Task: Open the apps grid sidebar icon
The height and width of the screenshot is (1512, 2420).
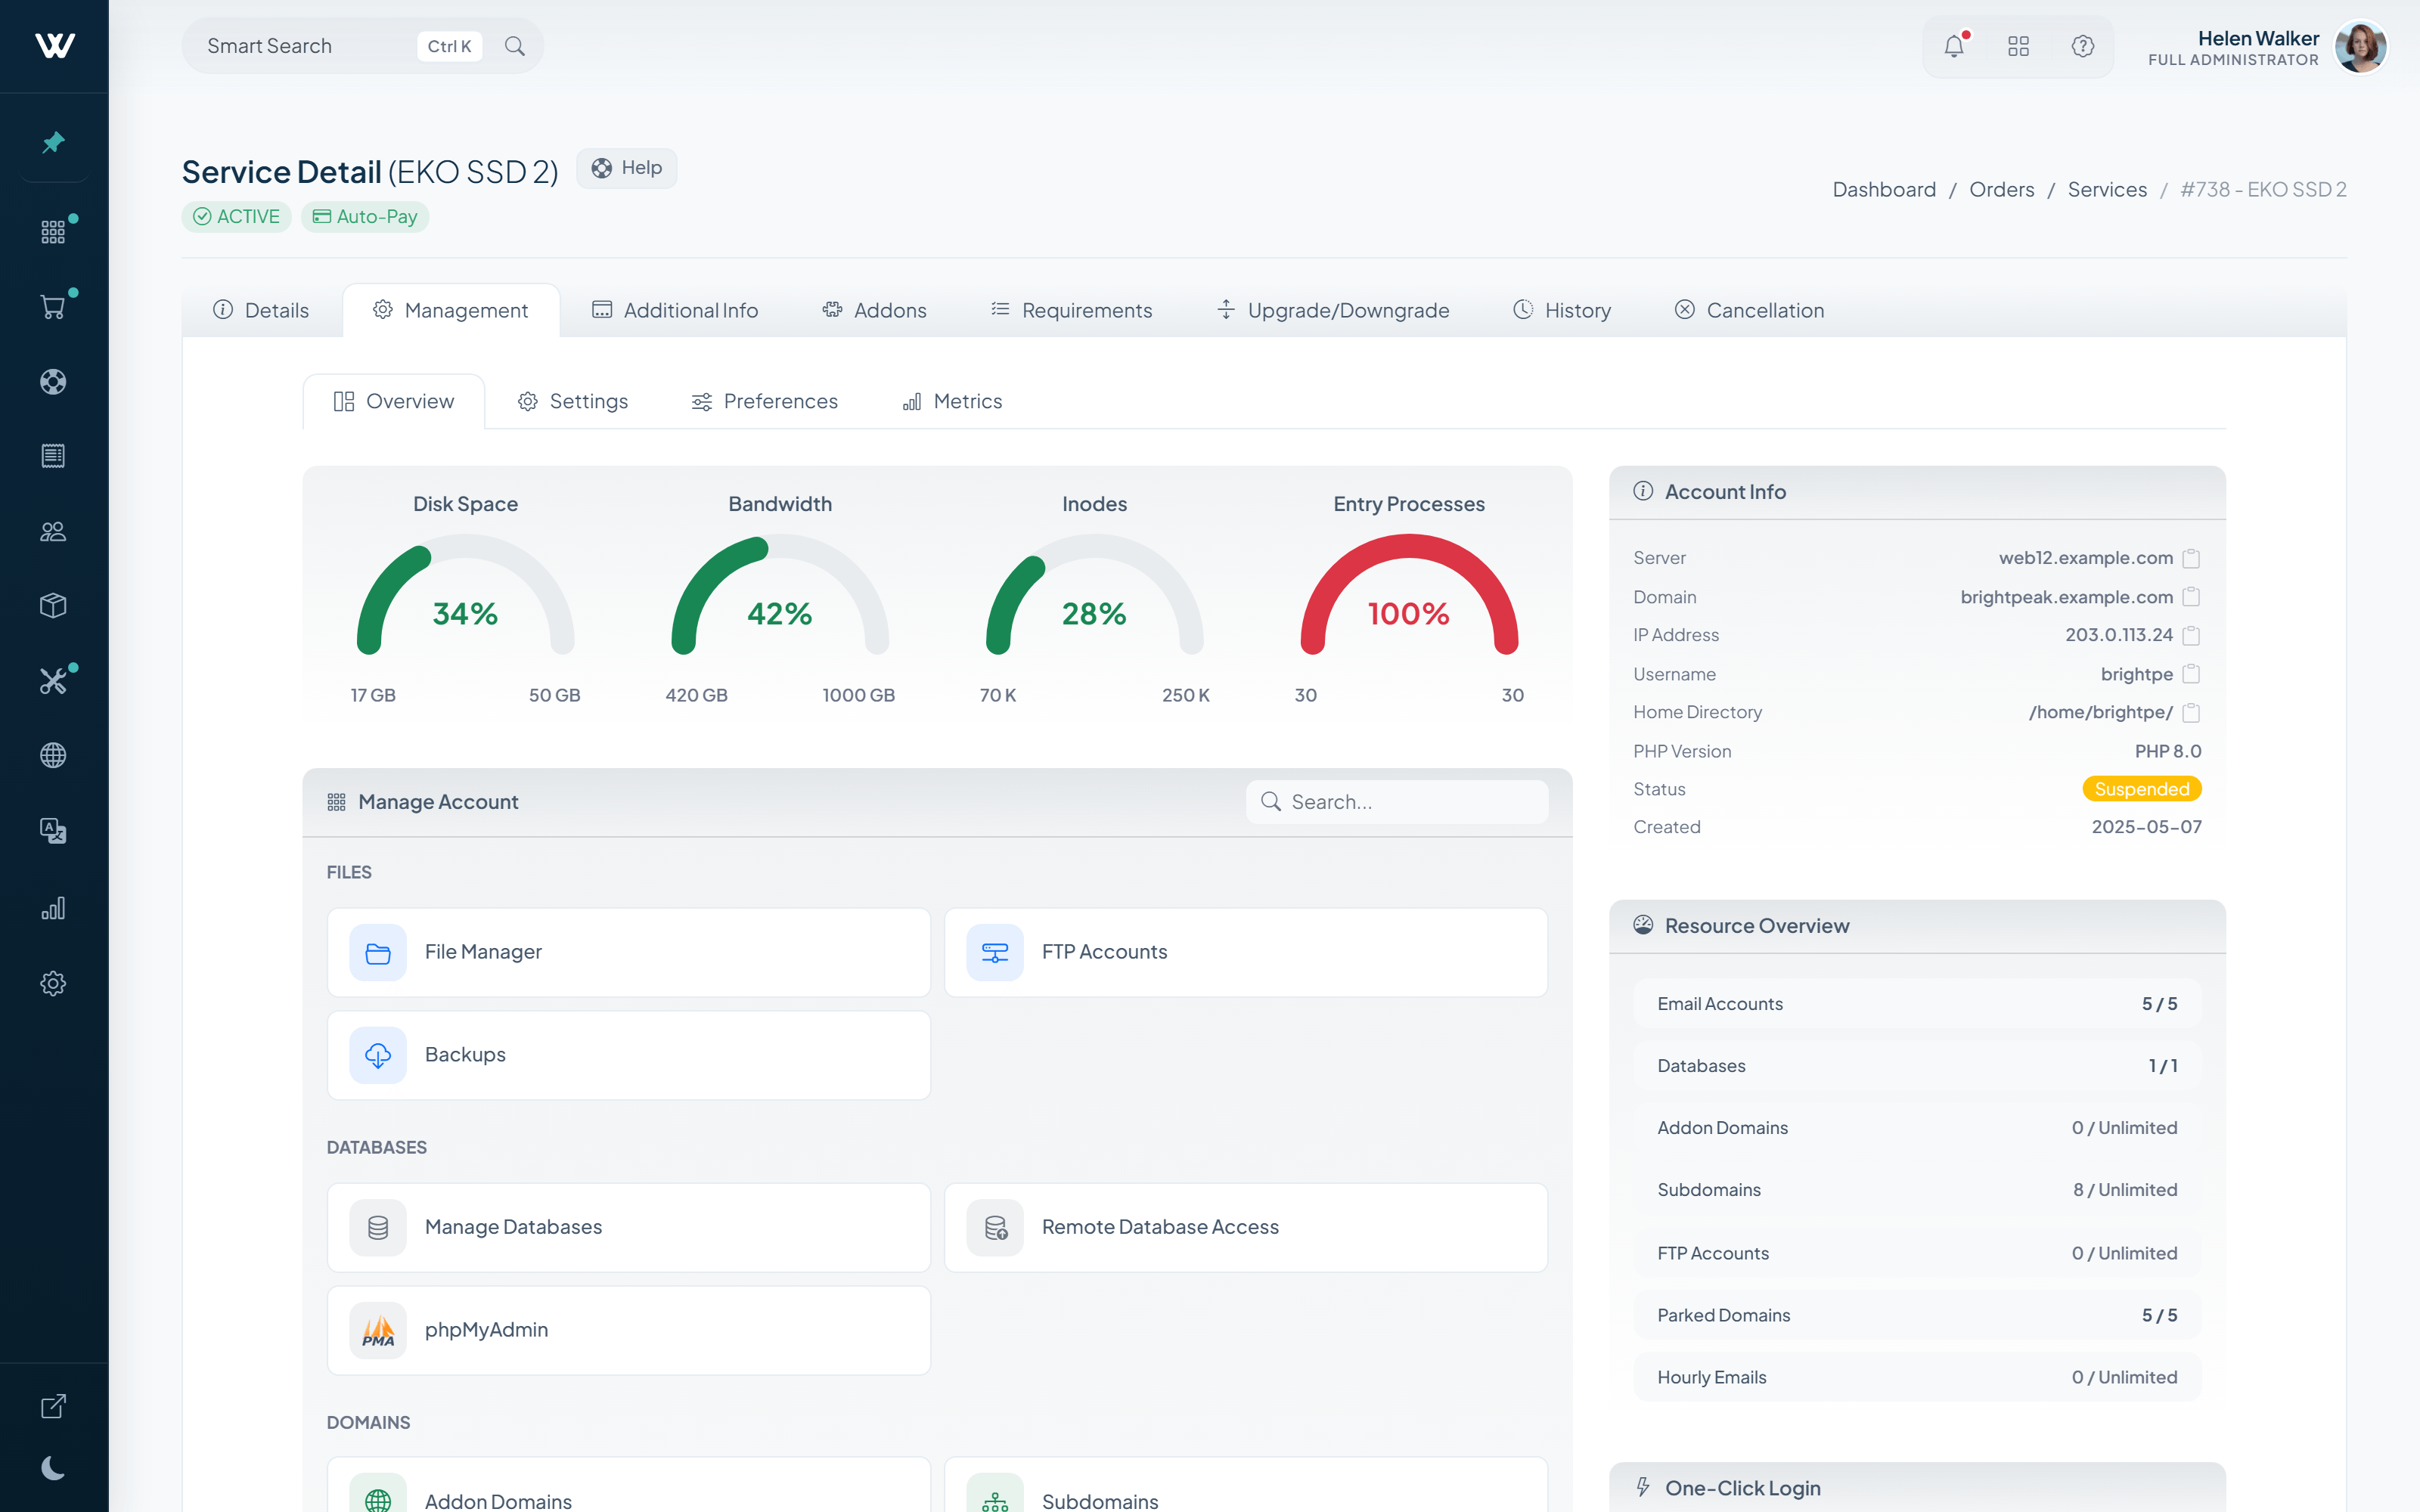Action: 54,232
